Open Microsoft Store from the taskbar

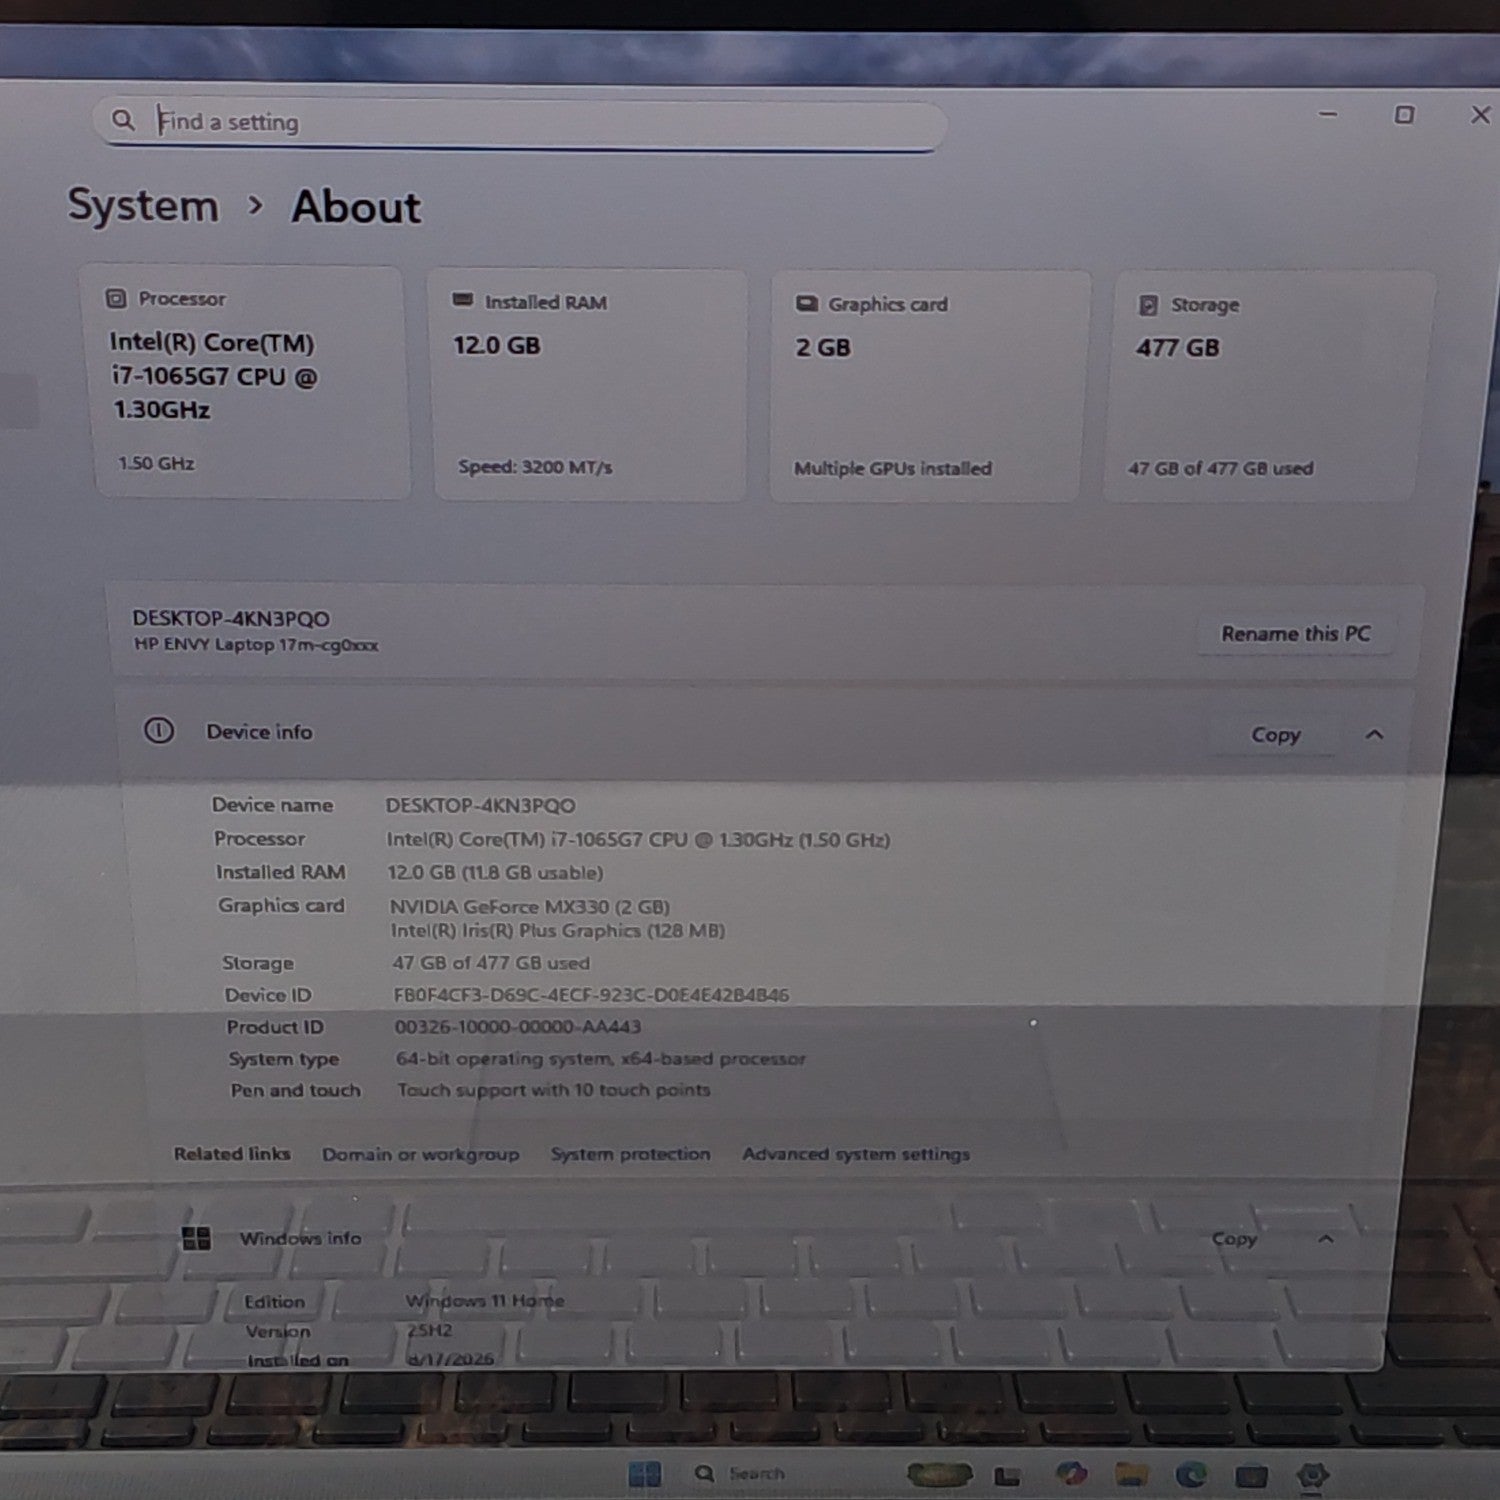point(1251,1476)
